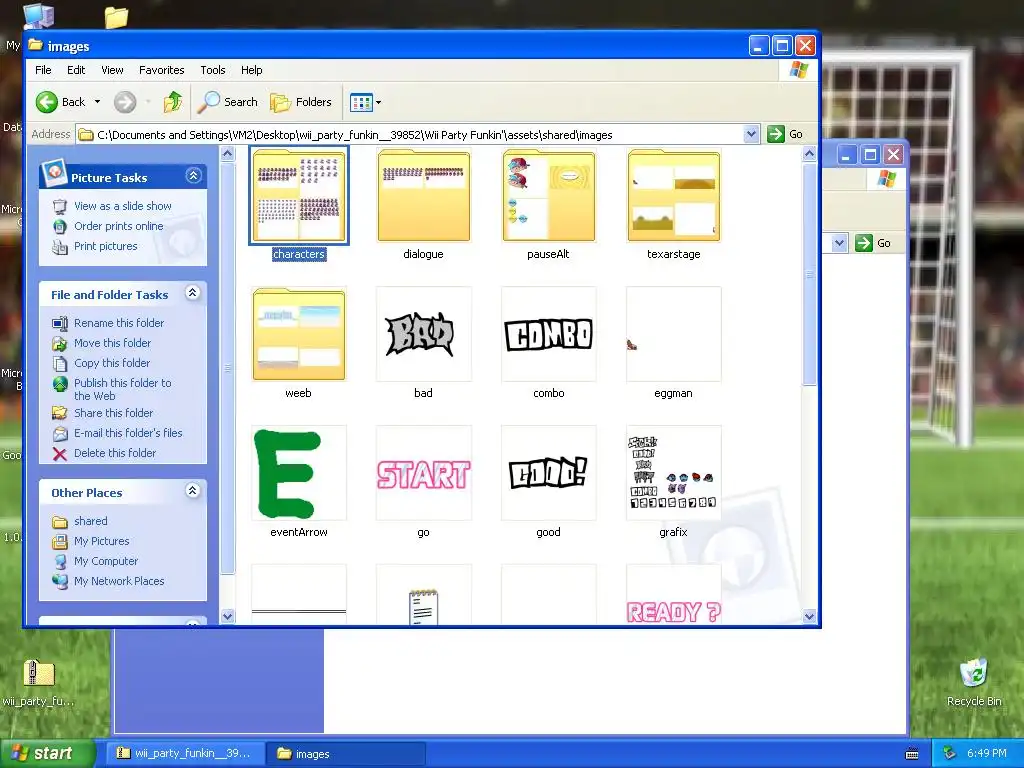The image size is (1024, 768).
Task: Select the weeb folder
Action: click(x=298, y=334)
